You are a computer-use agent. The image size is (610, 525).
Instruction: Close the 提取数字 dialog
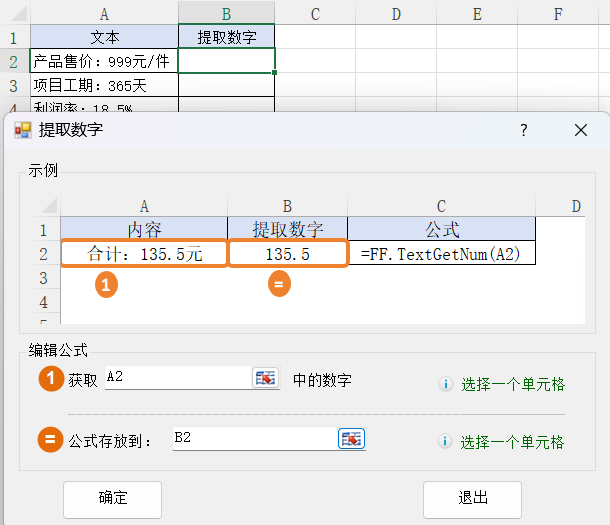point(581,130)
